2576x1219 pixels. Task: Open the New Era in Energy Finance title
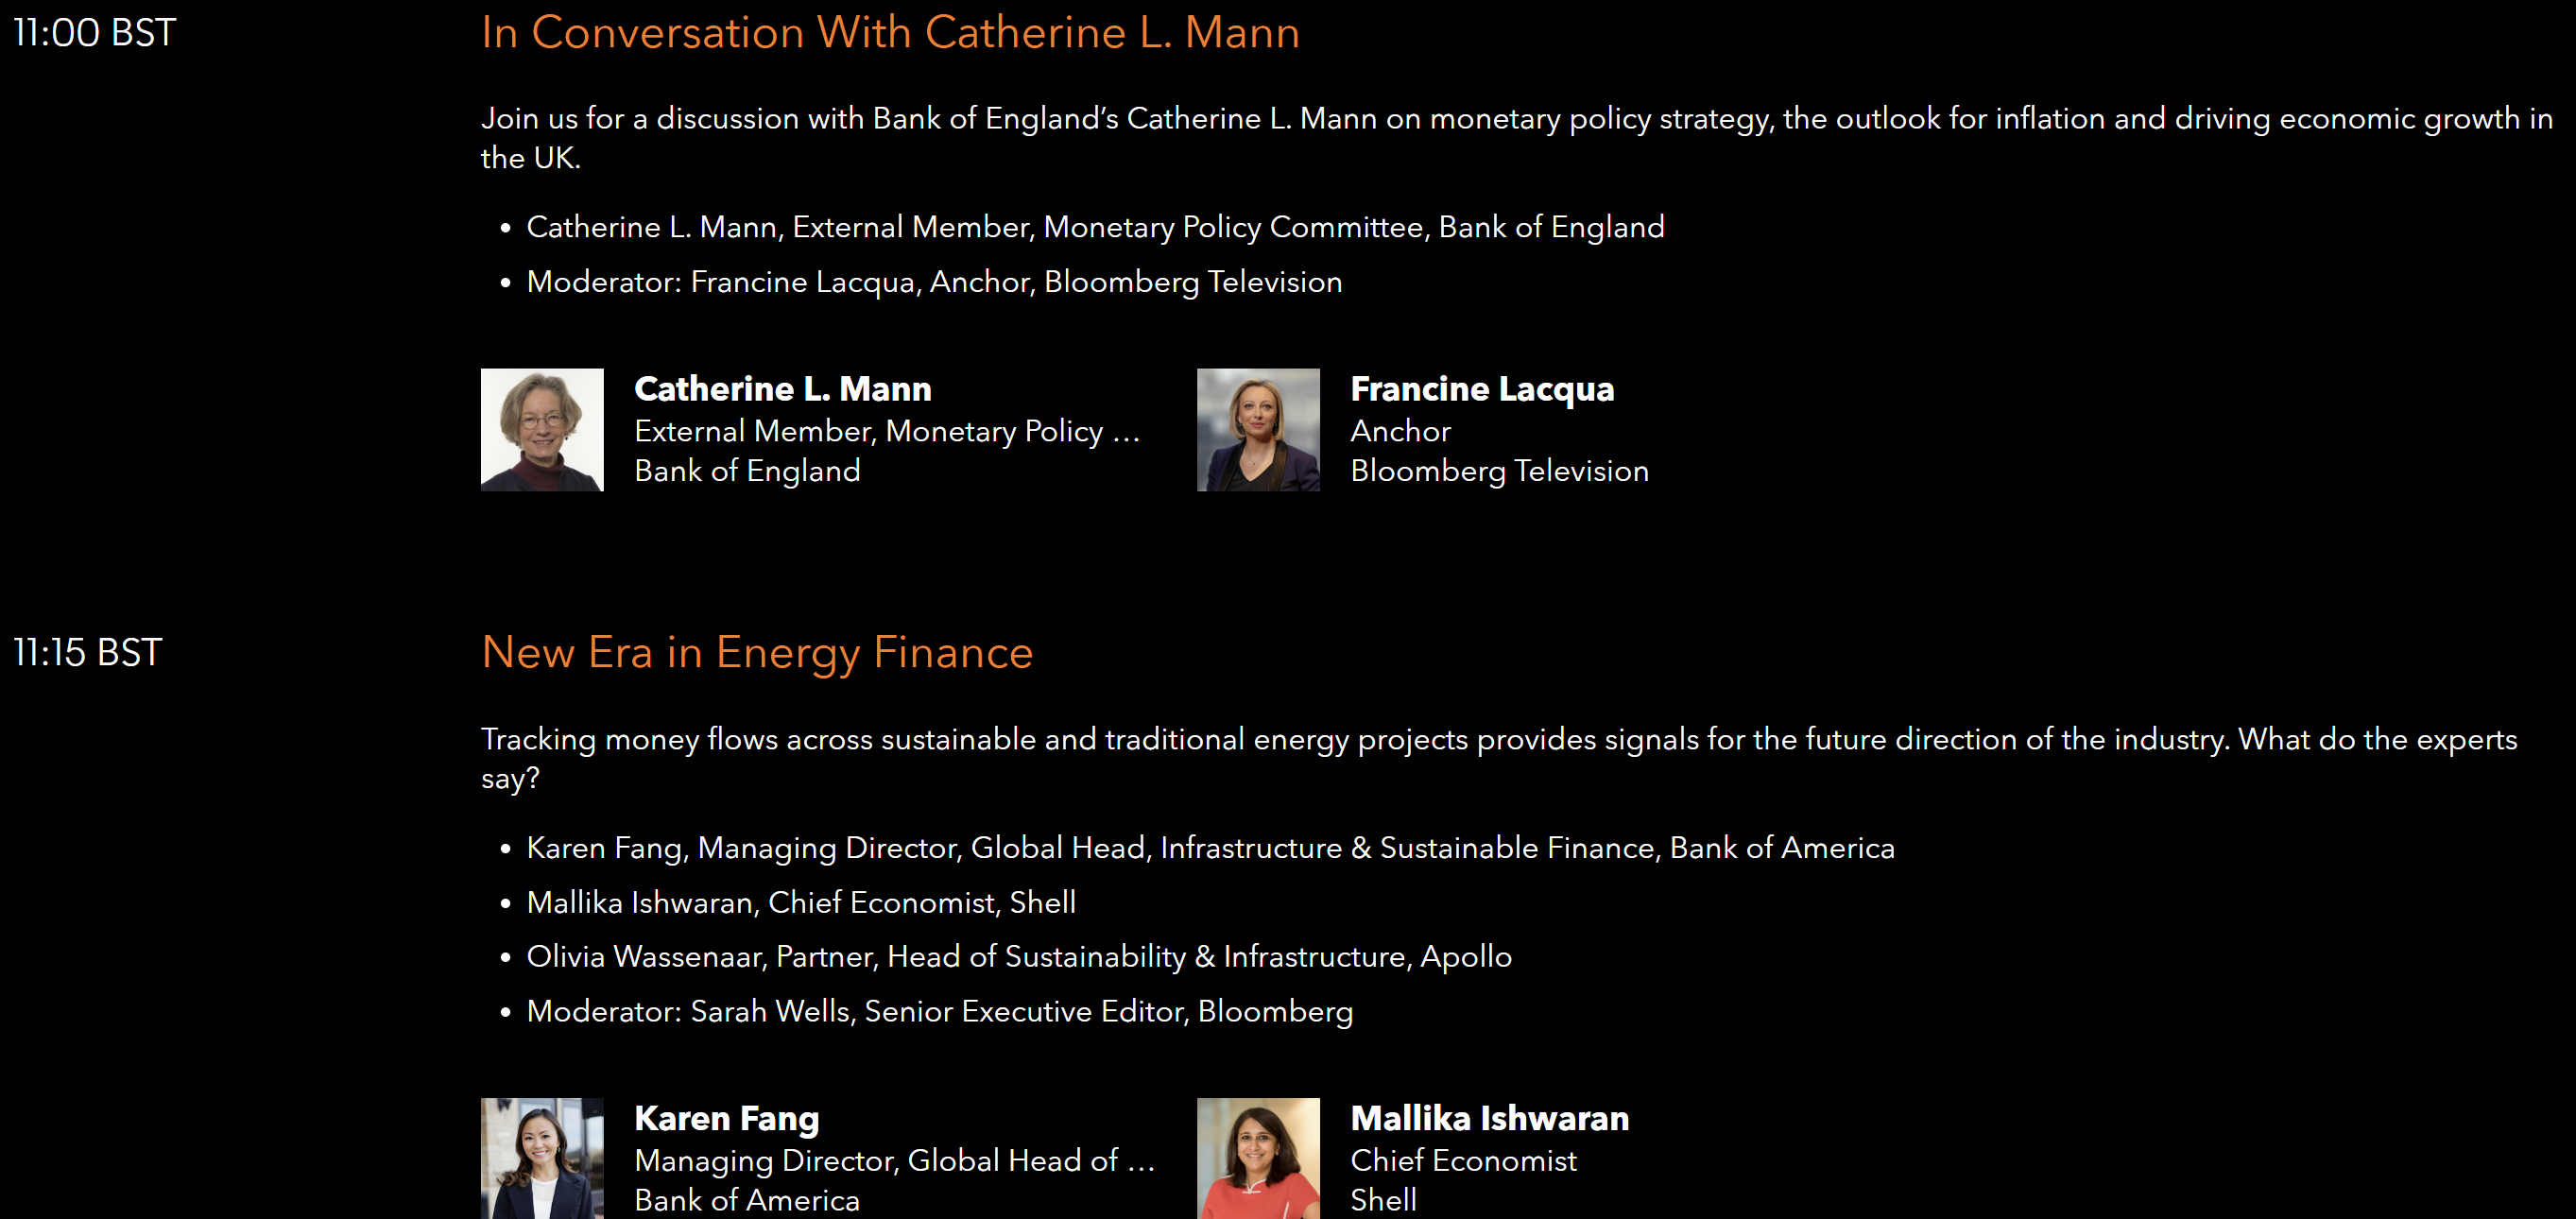(x=756, y=653)
